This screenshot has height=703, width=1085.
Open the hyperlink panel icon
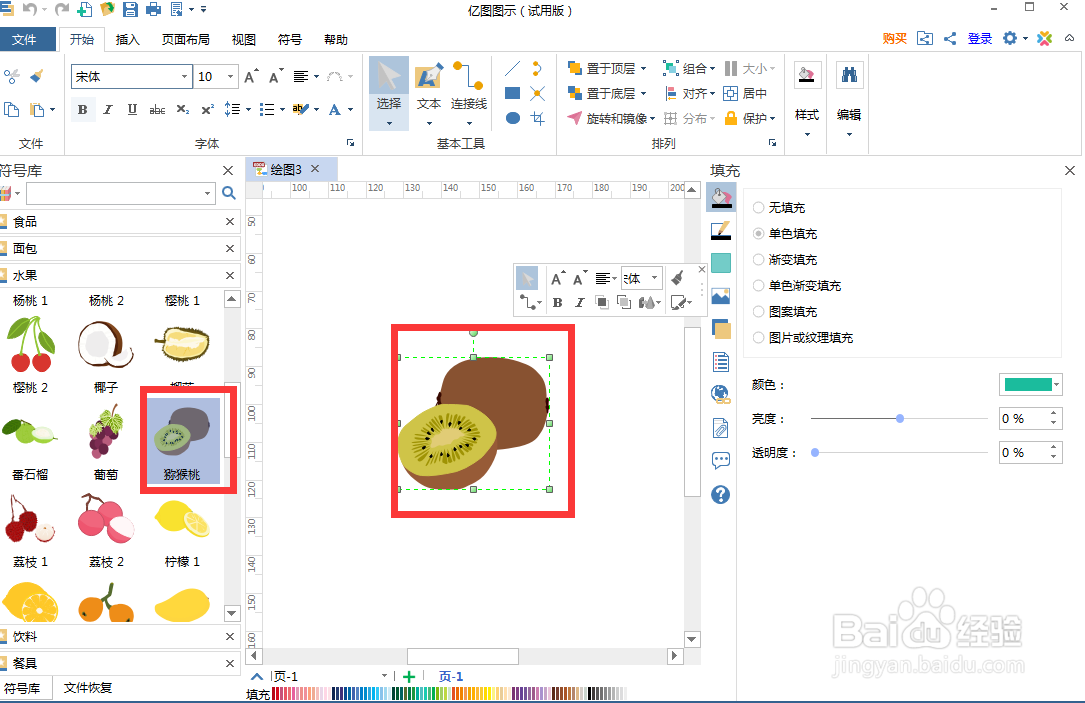tap(720, 394)
